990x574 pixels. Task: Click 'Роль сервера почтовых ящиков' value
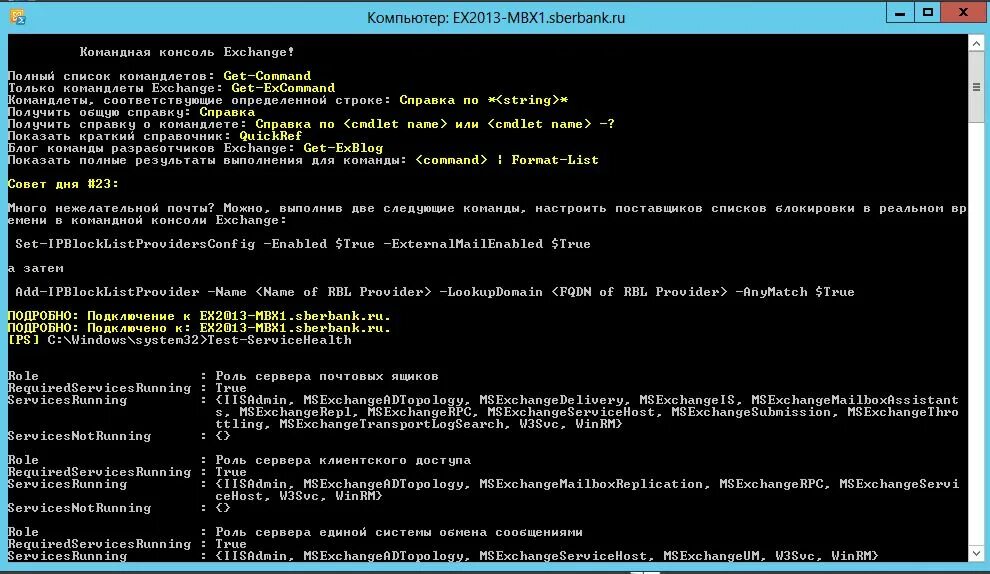[x=327, y=376]
